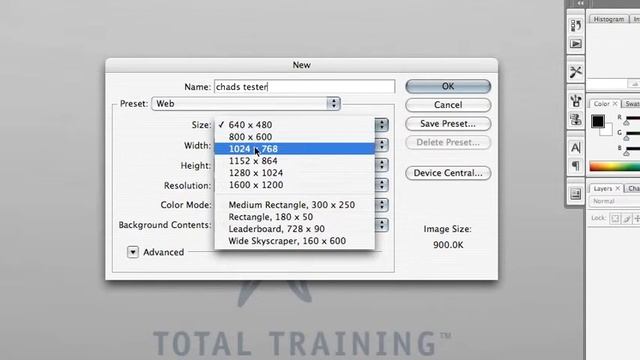Viewport: 640px width, 360px height.
Task: Select 640 x 480 size
Action: (295, 125)
